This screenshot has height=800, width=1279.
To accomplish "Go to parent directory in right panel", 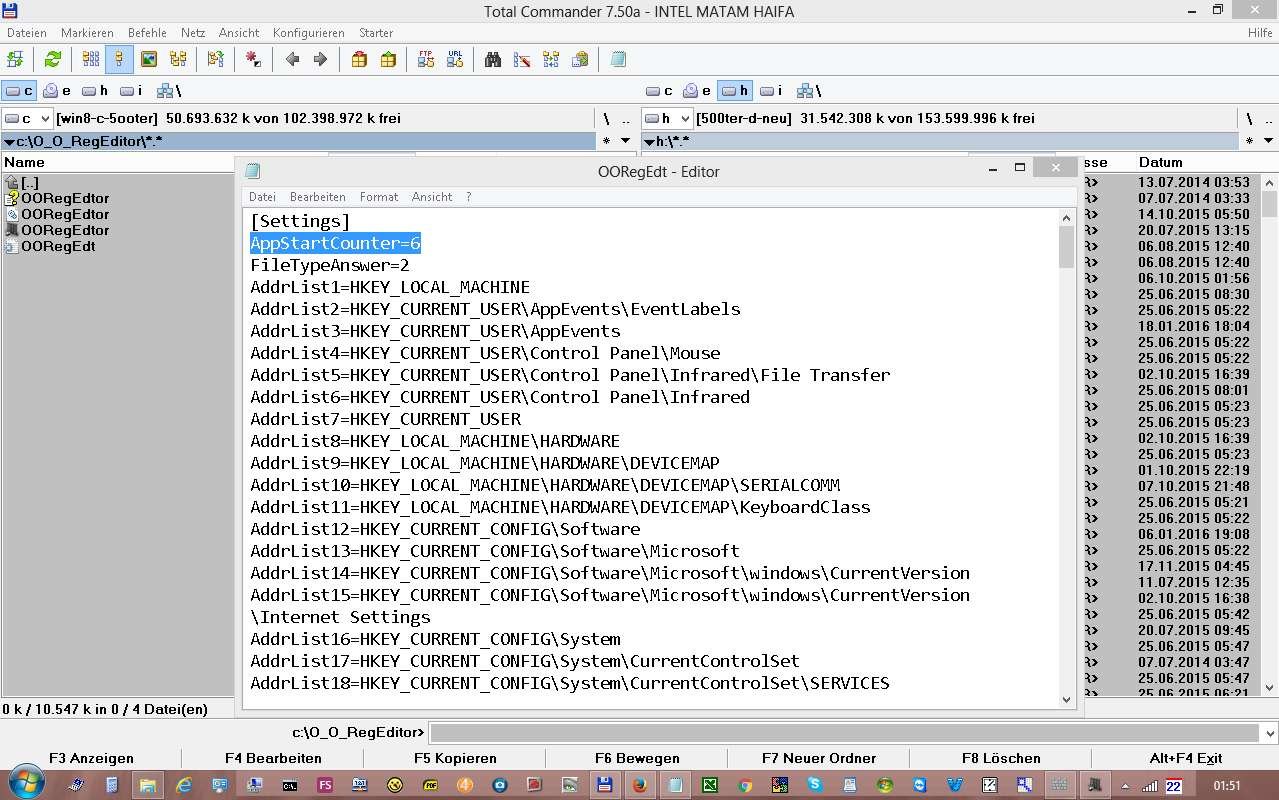I will pyautogui.click(x=1267, y=118).
